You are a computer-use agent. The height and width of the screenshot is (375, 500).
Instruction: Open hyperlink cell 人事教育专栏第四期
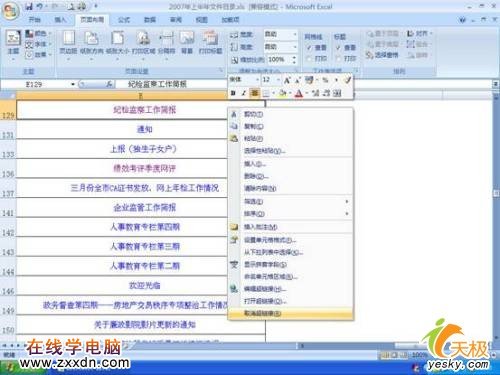click(x=145, y=227)
